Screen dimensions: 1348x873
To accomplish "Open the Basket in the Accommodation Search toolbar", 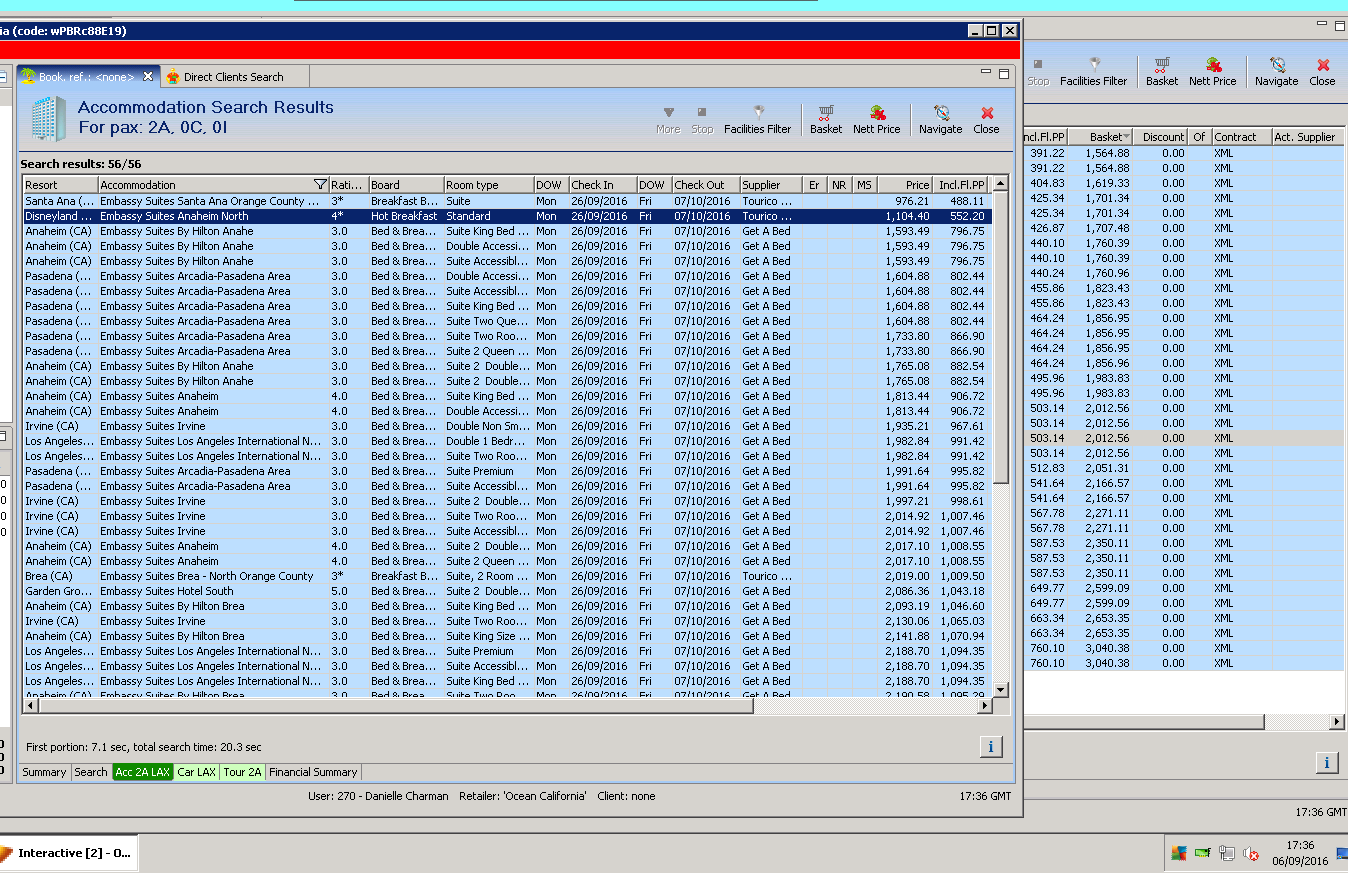I will point(825,118).
